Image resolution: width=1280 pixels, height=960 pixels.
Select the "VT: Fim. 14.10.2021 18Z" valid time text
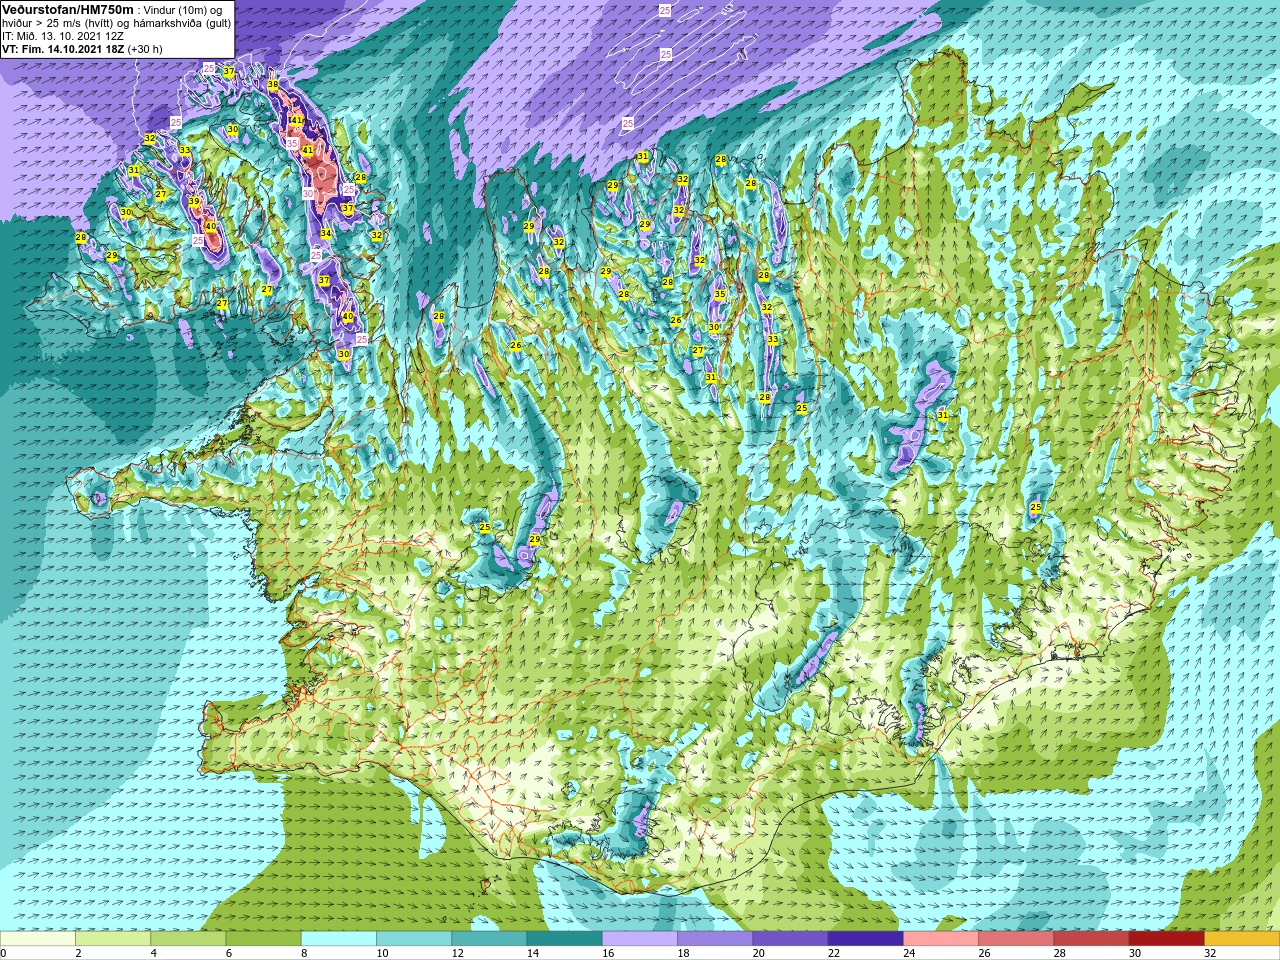(63, 48)
